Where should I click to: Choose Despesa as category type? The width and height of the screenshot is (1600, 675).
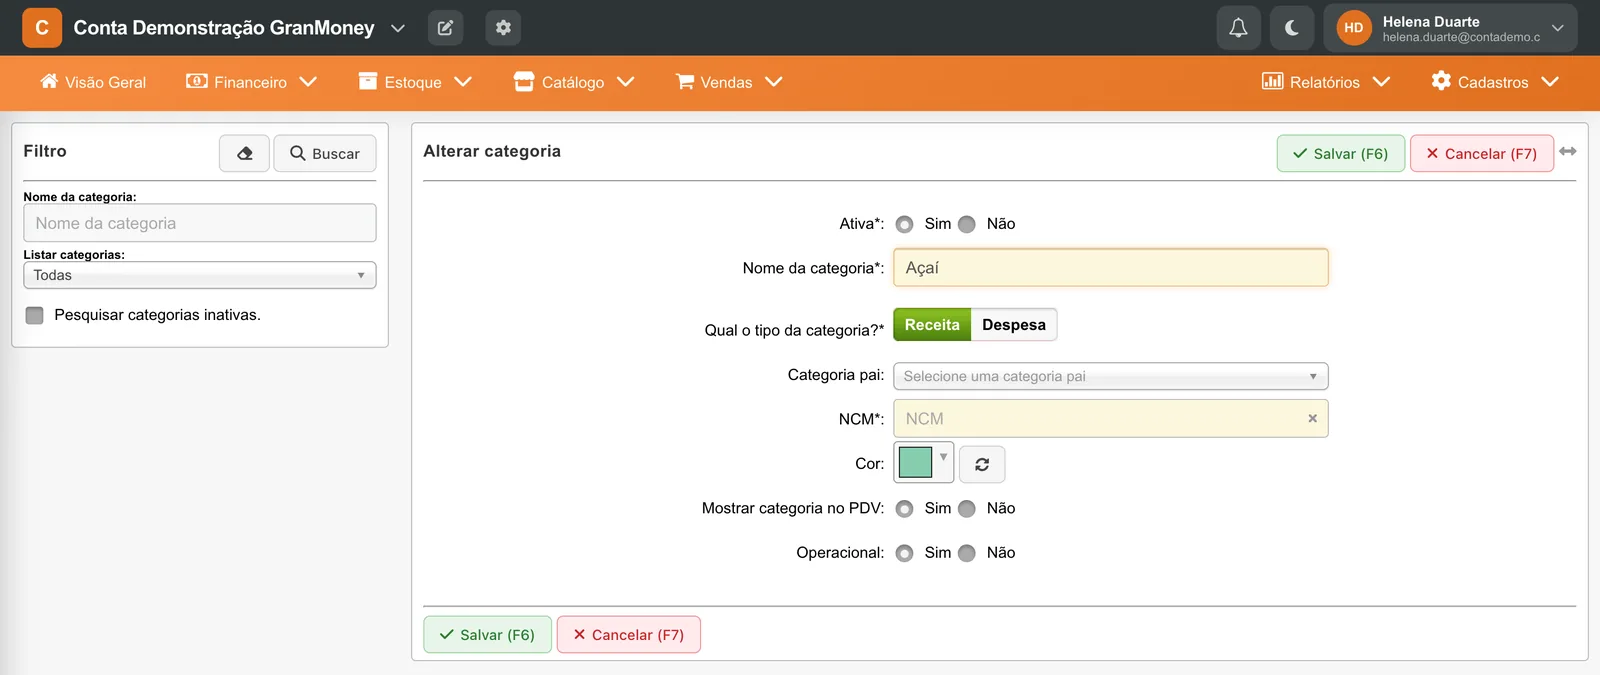click(1014, 325)
